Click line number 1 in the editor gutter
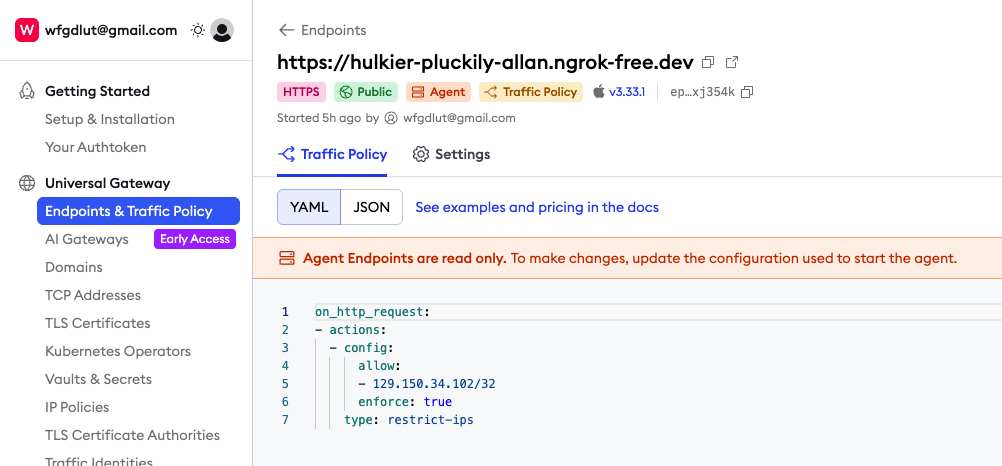 coord(285,312)
